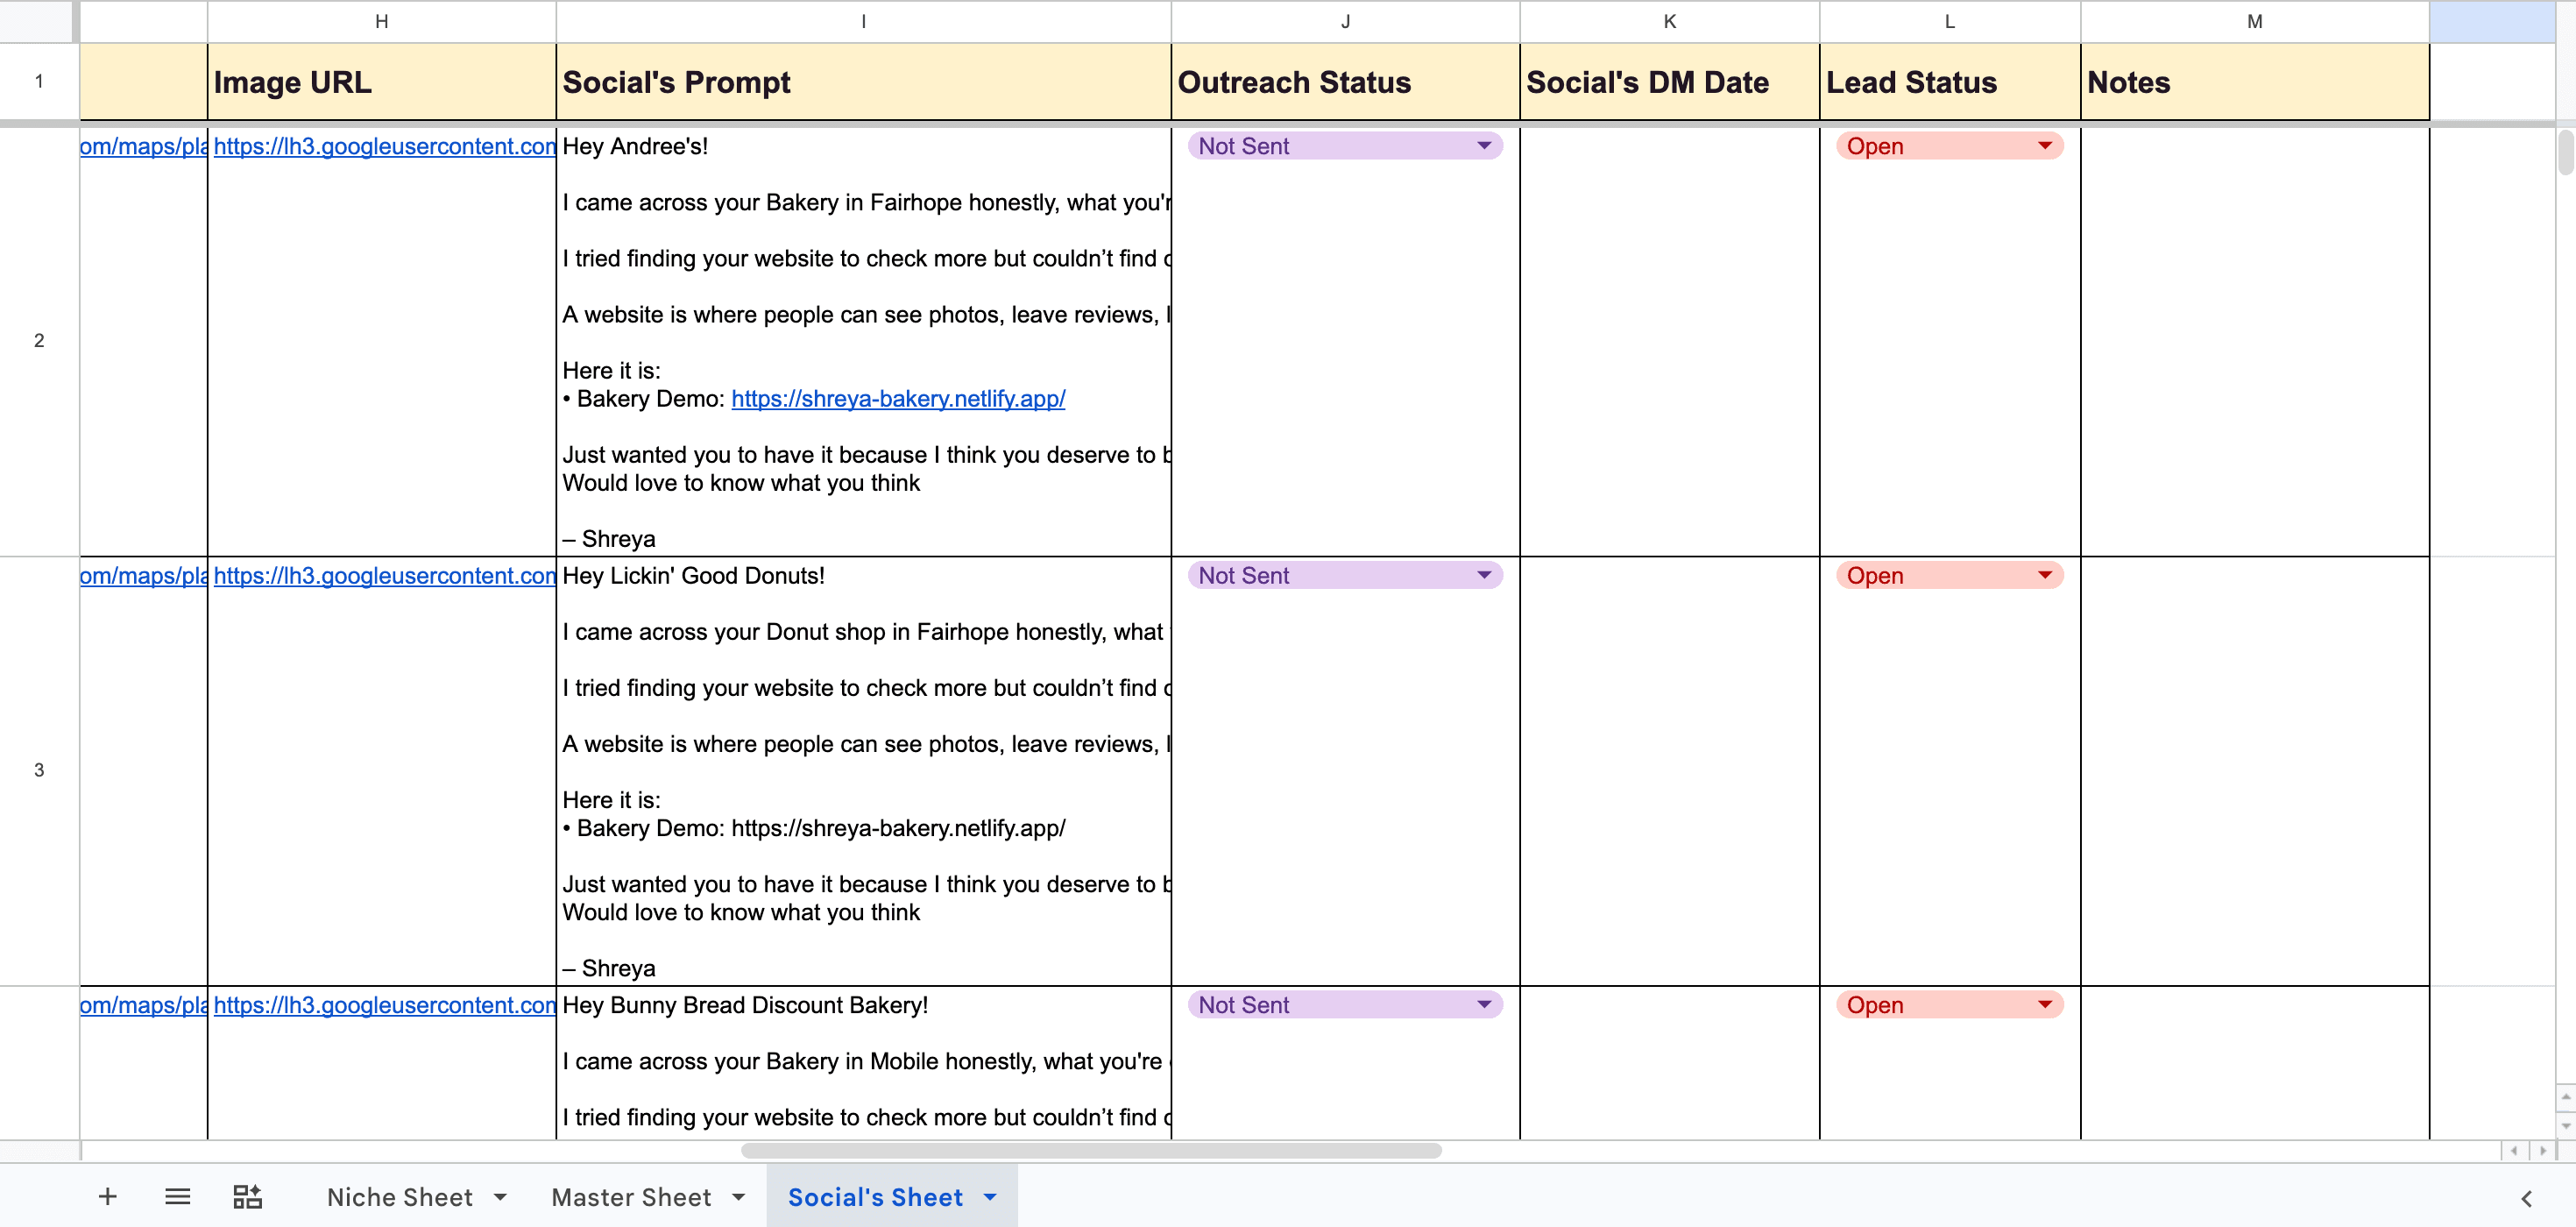This screenshot has width=2576, height=1227.
Task: Open googleusercontent link for Bunny Bread row
Action: [x=384, y=1004]
